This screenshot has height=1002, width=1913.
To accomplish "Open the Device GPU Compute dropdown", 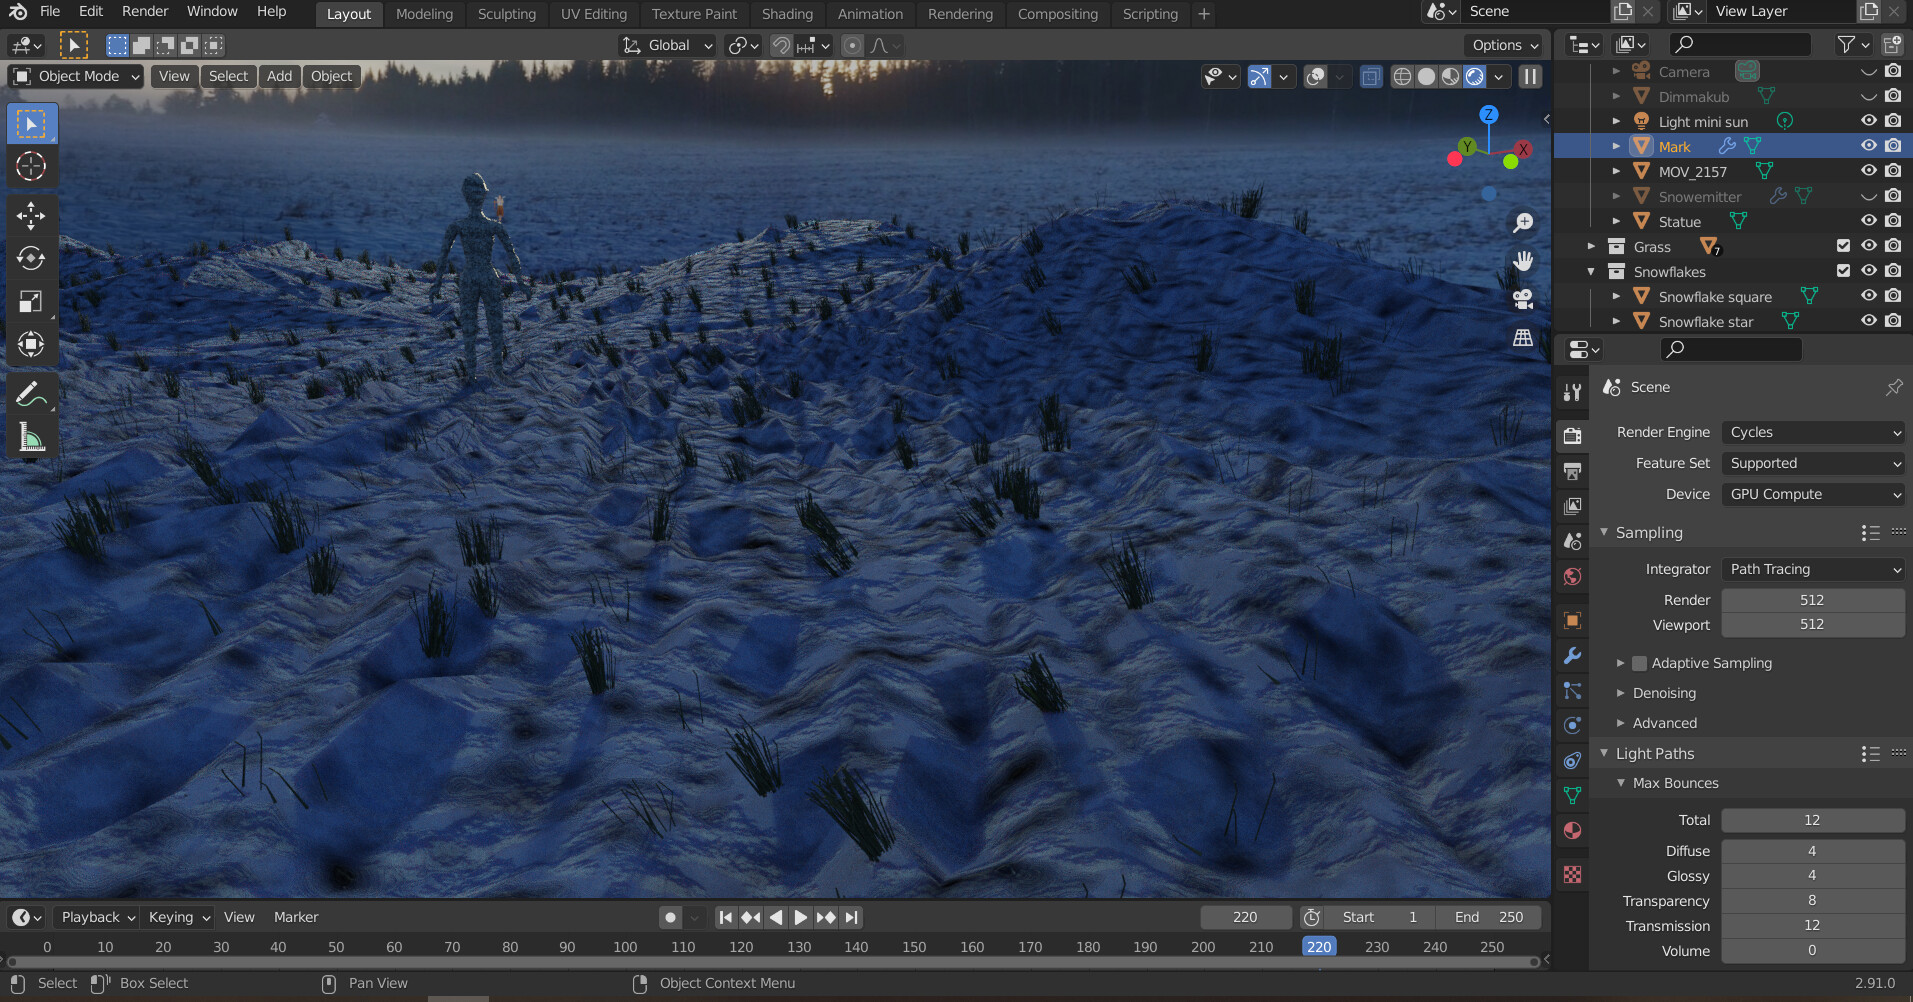I will coord(1813,494).
